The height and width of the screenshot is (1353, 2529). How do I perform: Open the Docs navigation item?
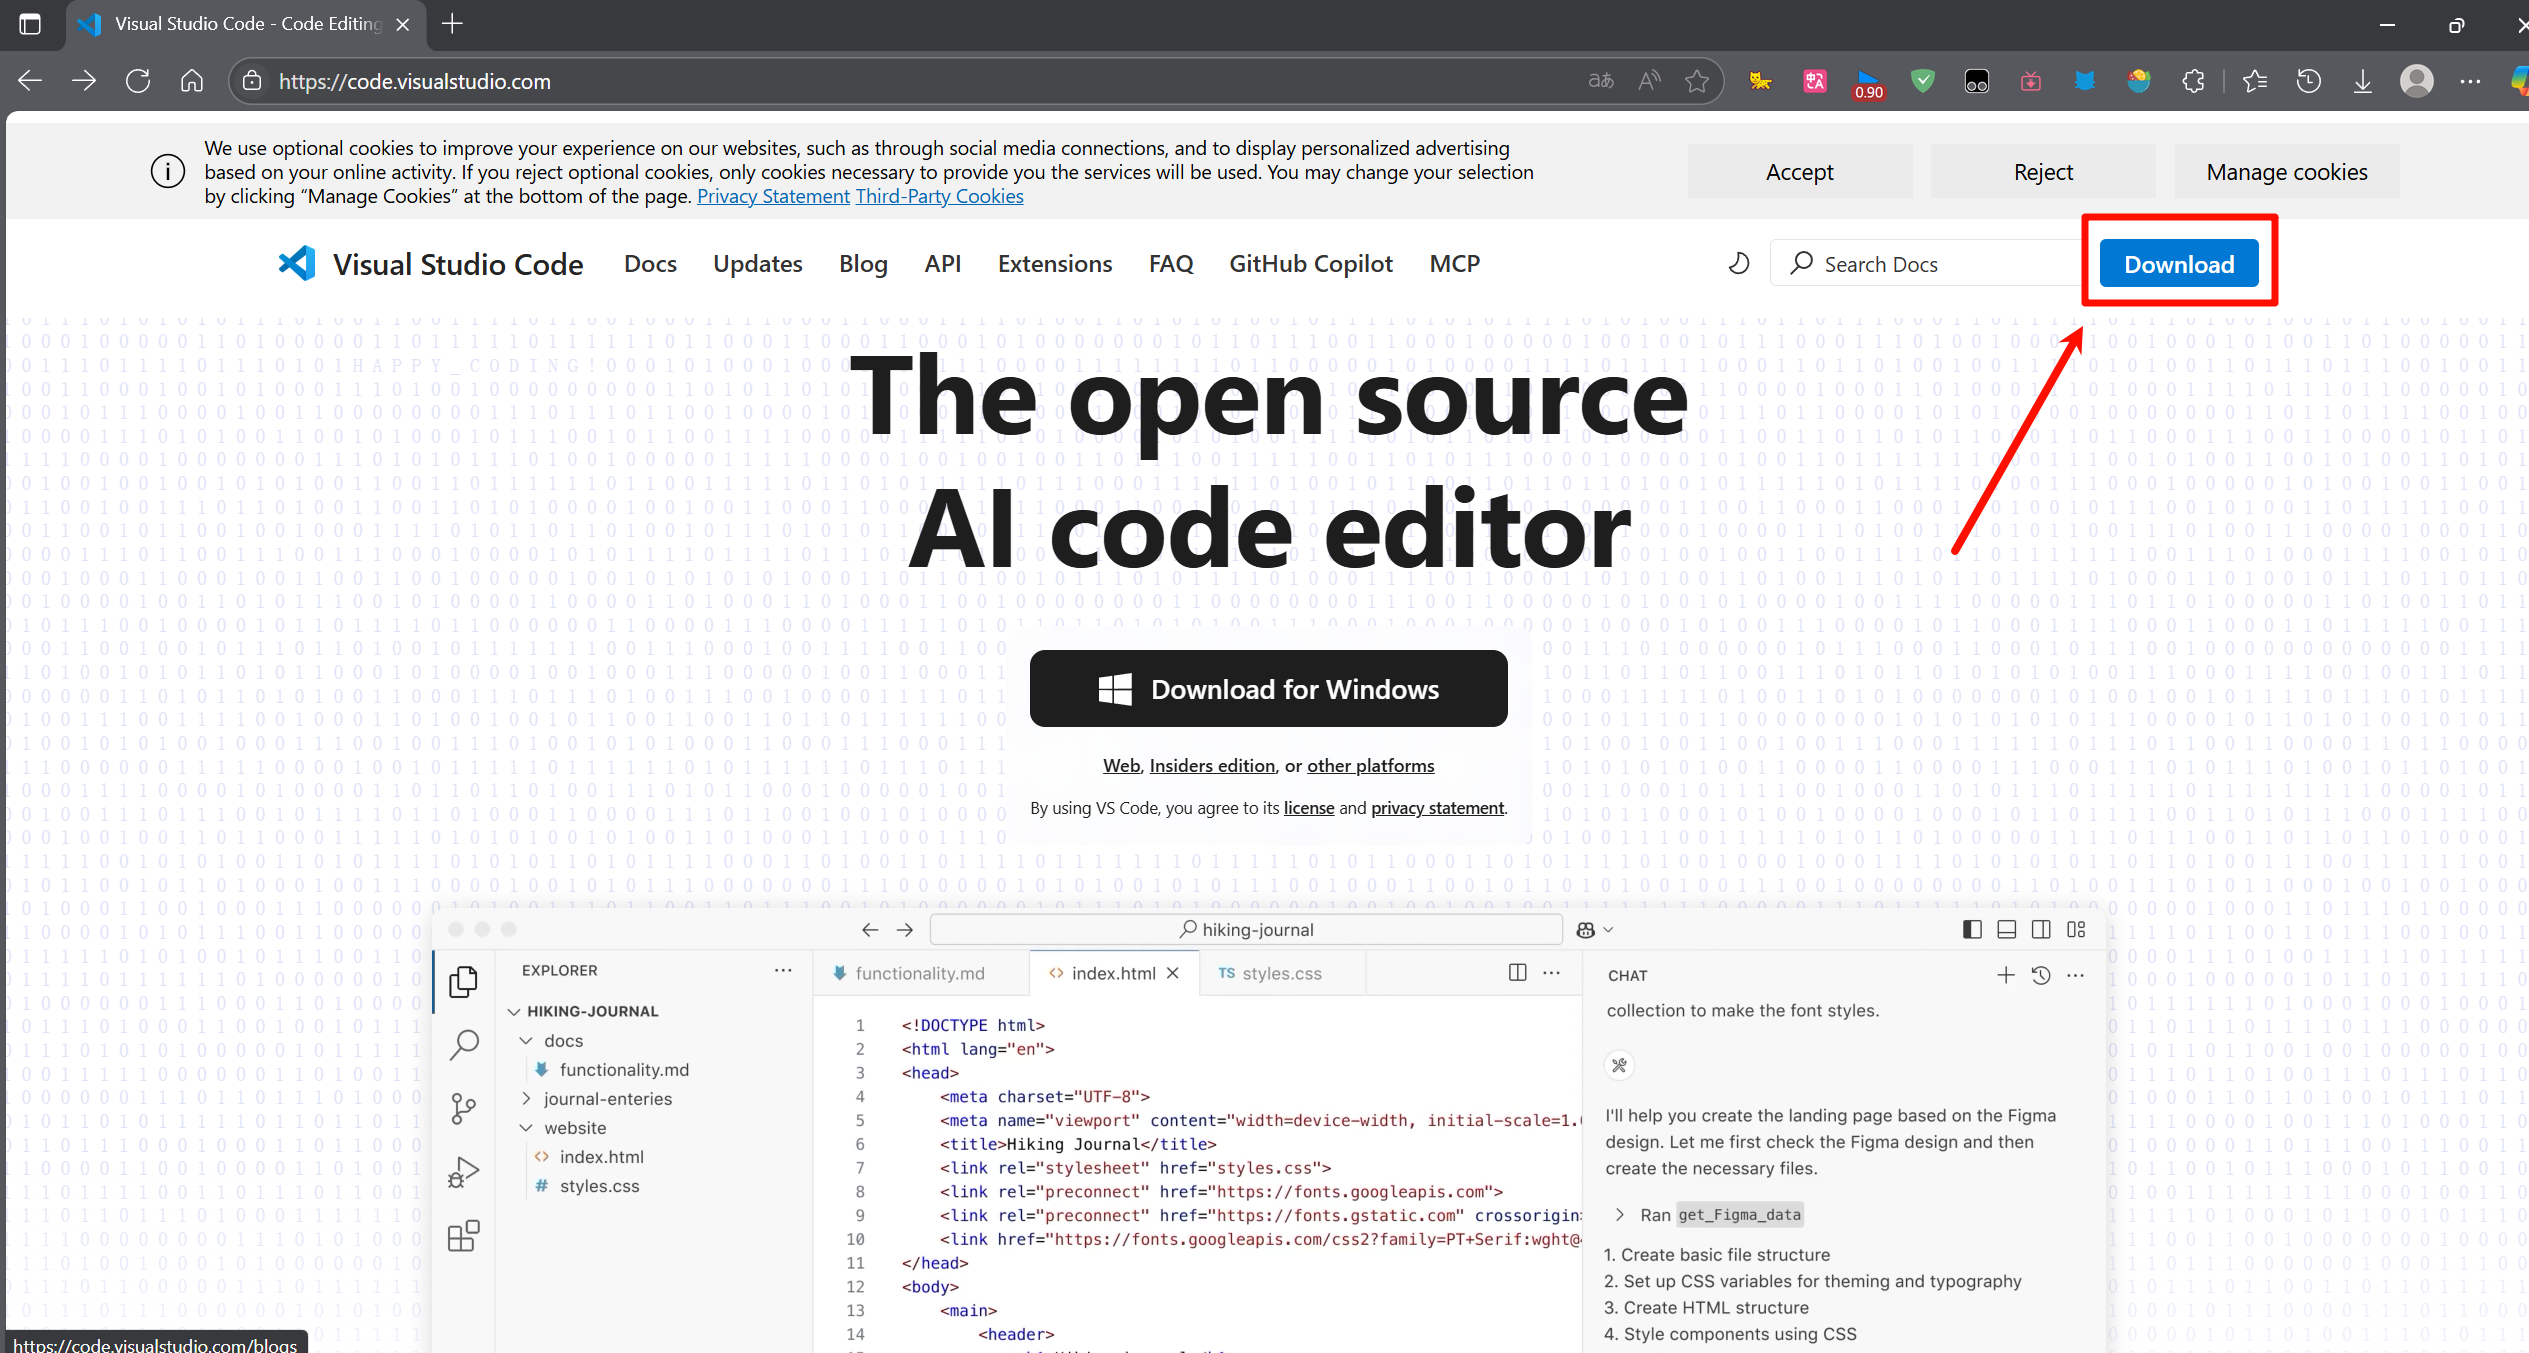650,264
